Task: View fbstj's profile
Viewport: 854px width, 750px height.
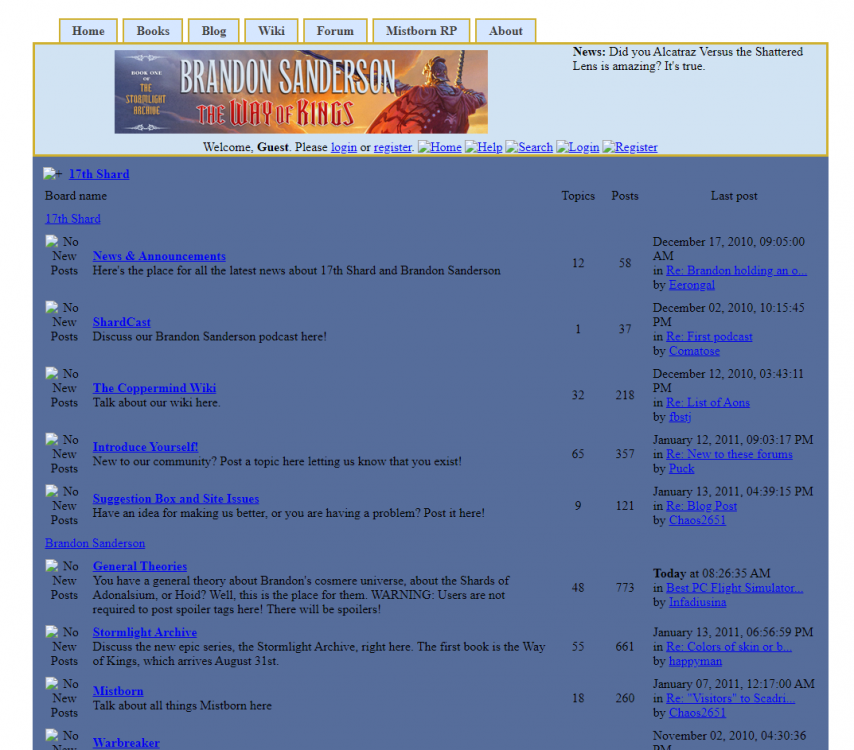Action: click(680, 417)
